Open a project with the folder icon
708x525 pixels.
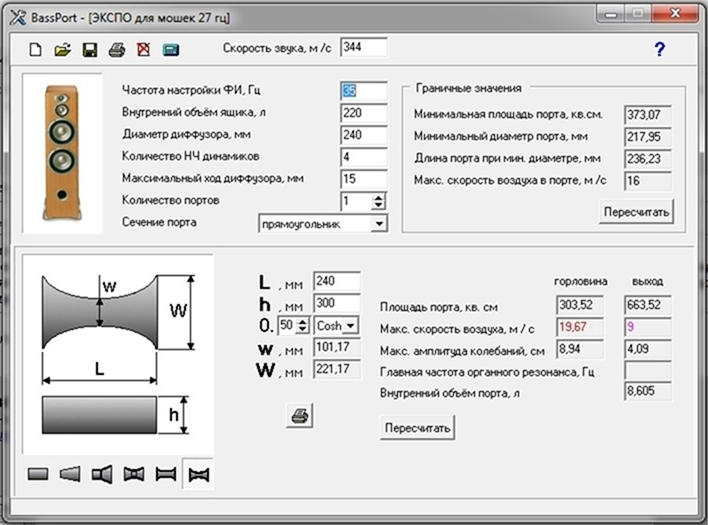[x=62, y=49]
